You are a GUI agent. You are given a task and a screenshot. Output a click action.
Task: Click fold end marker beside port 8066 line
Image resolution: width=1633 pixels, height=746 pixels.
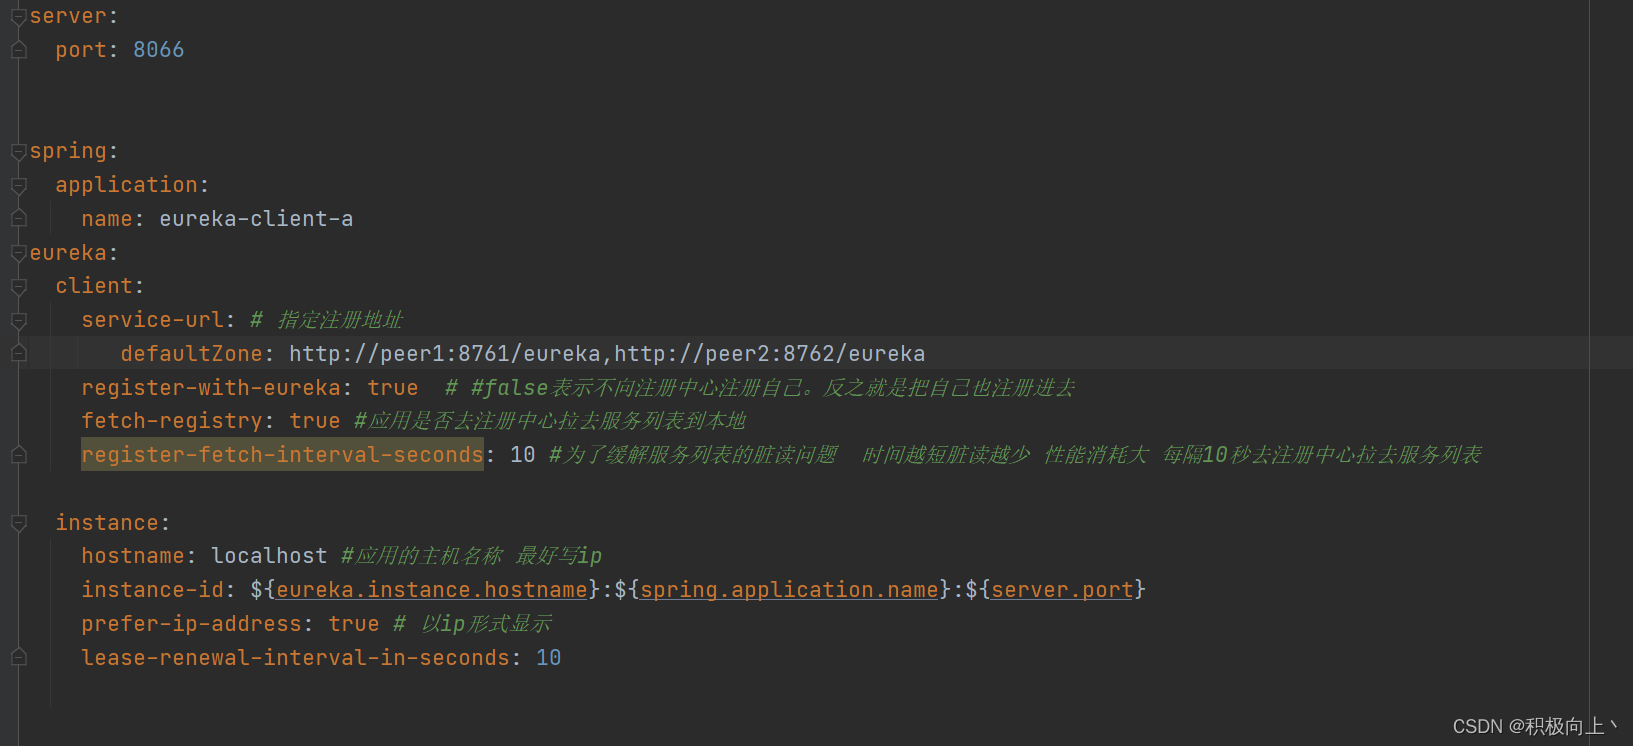[18, 50]
